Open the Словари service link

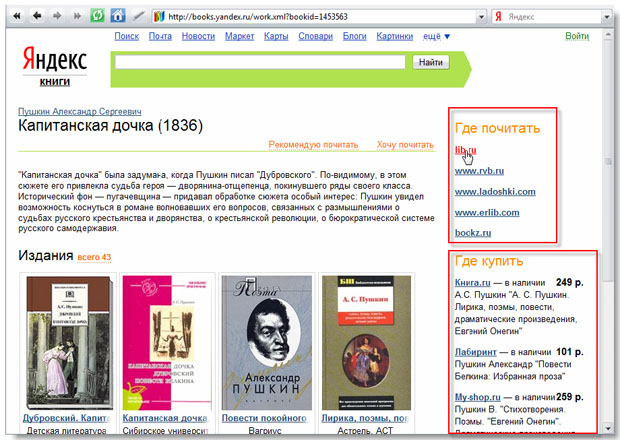[x=316, y=36]
